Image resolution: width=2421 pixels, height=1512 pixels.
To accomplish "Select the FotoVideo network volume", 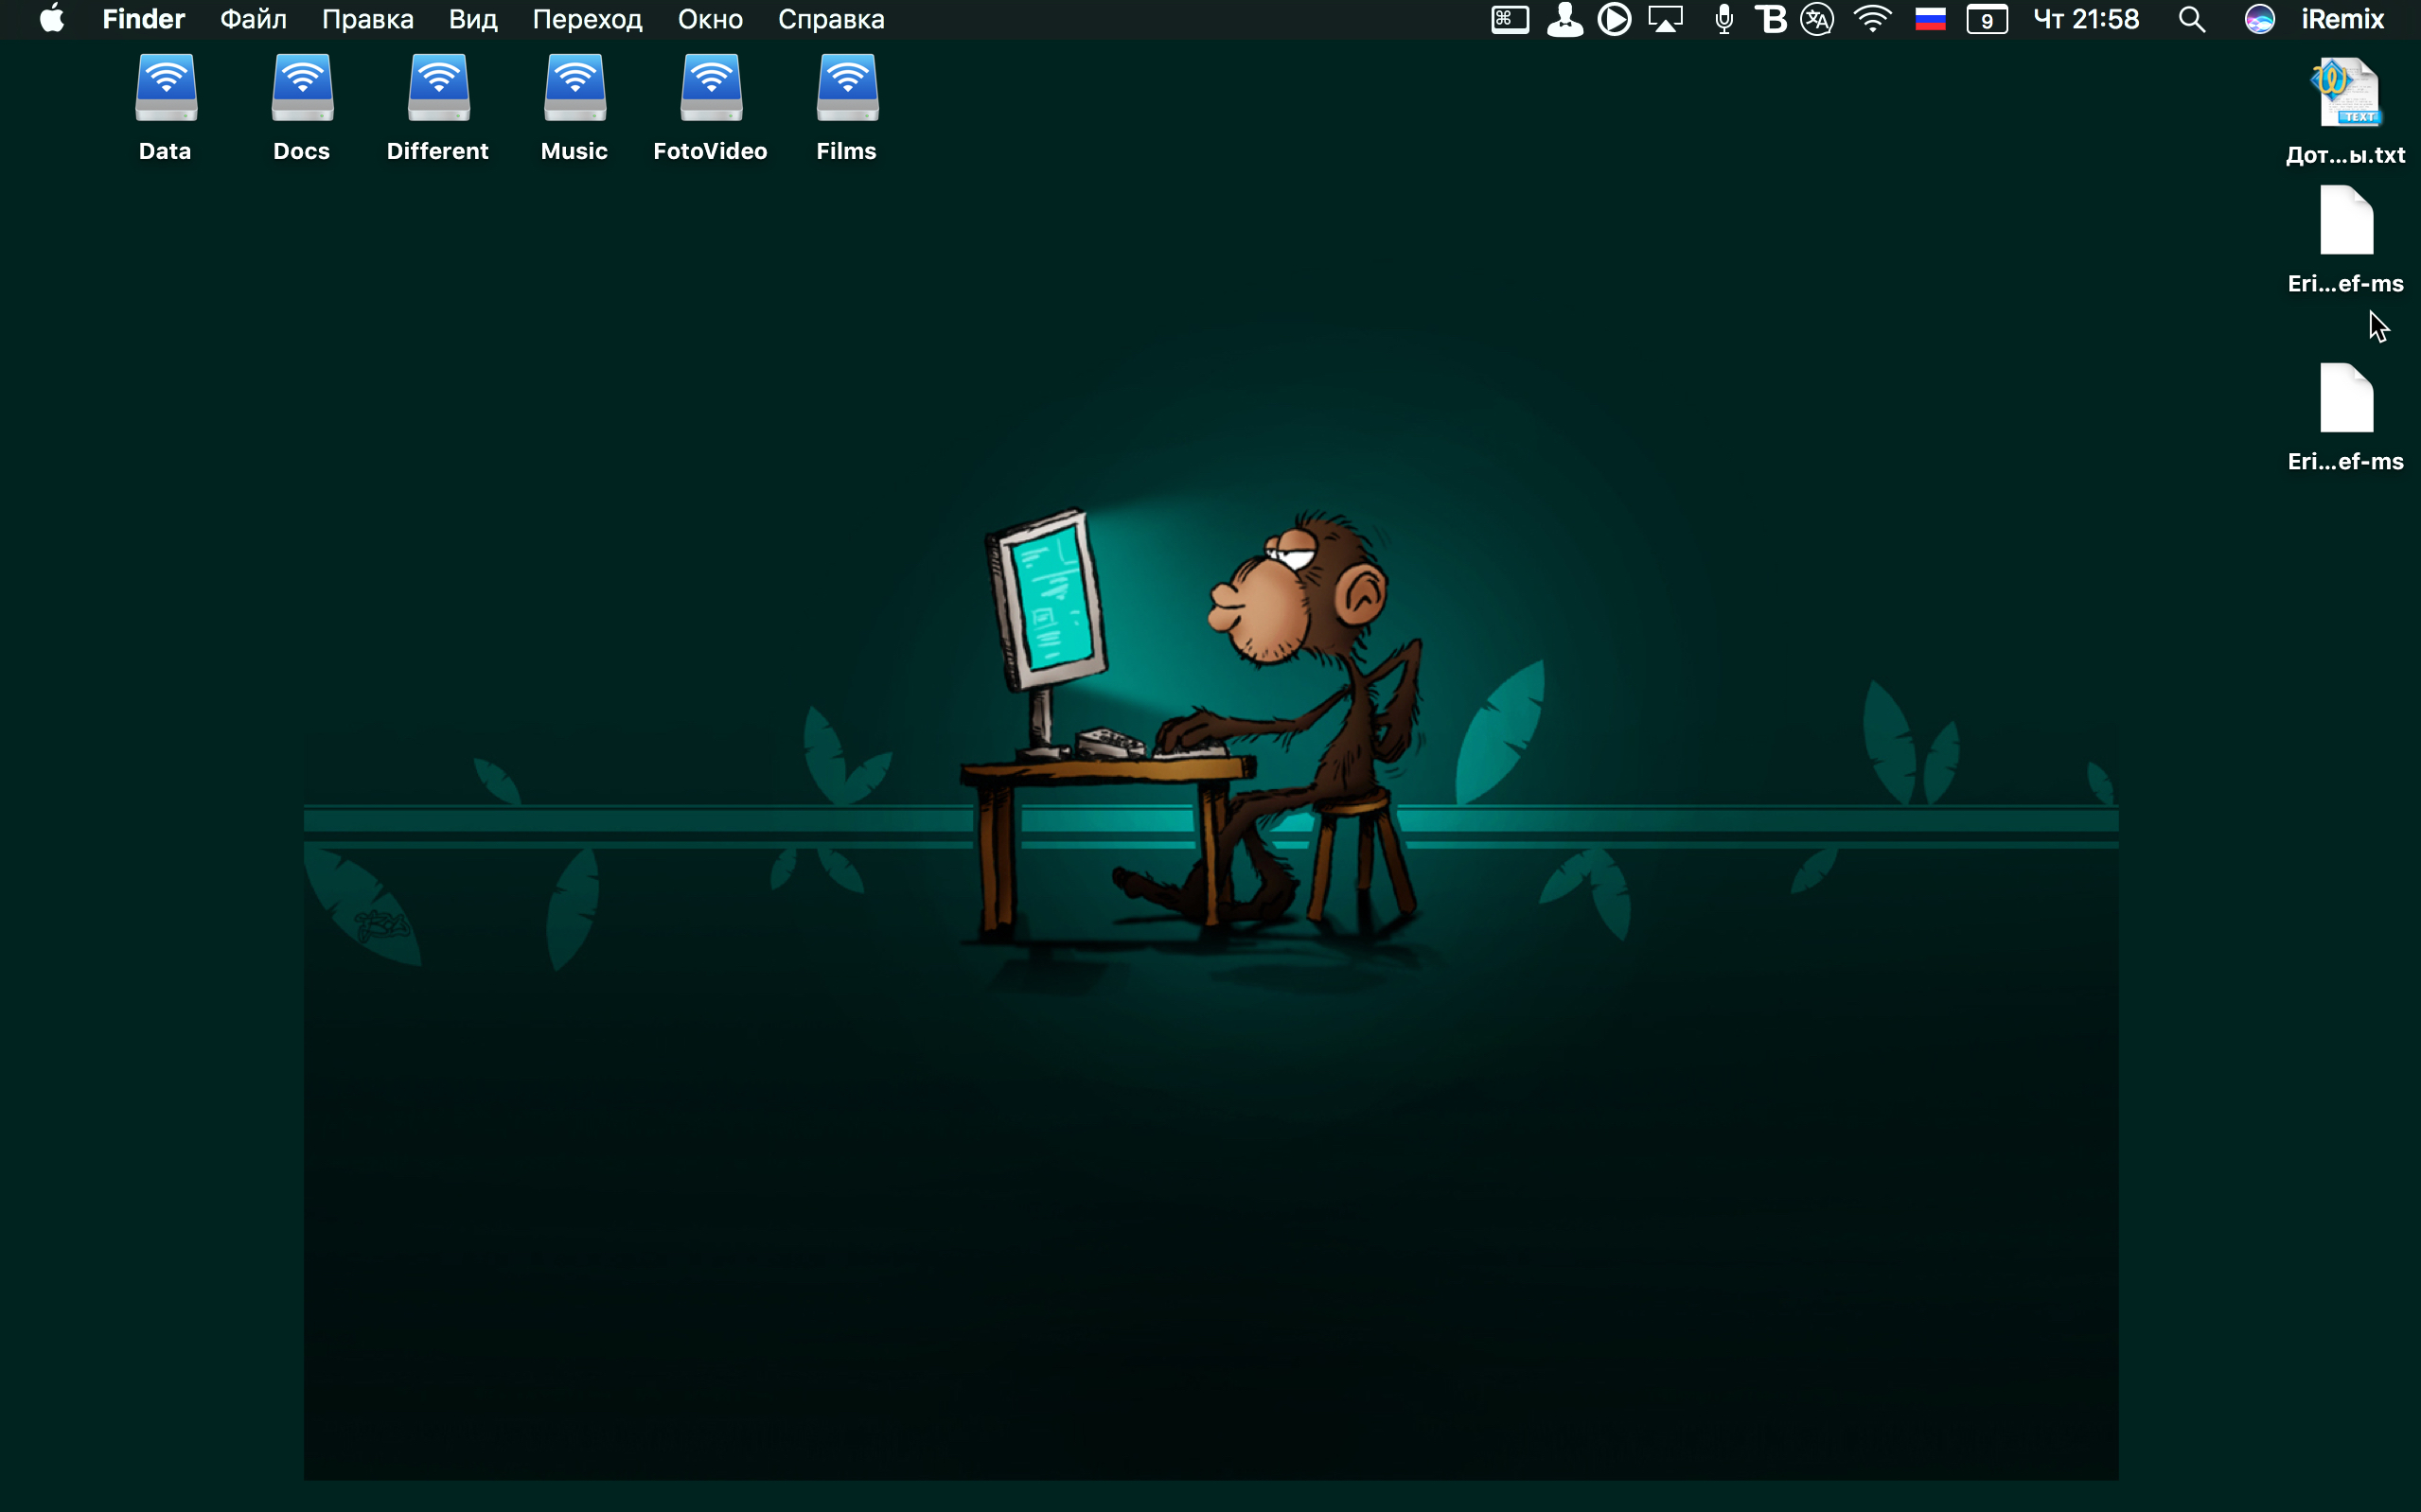I will point(711,90).
